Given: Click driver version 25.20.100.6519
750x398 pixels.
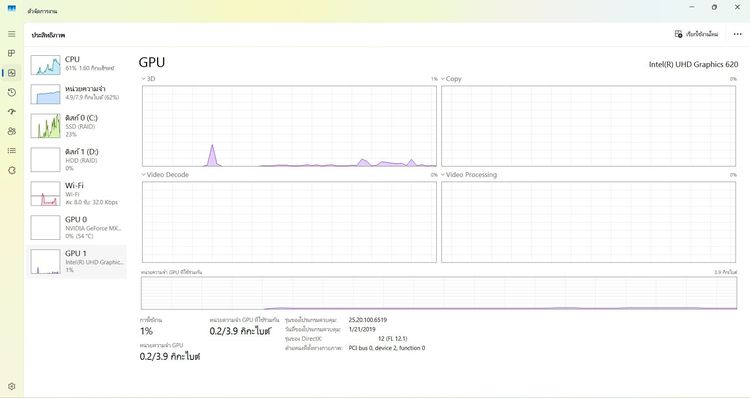Looking at the screenshot, I should tap(368, 320).
